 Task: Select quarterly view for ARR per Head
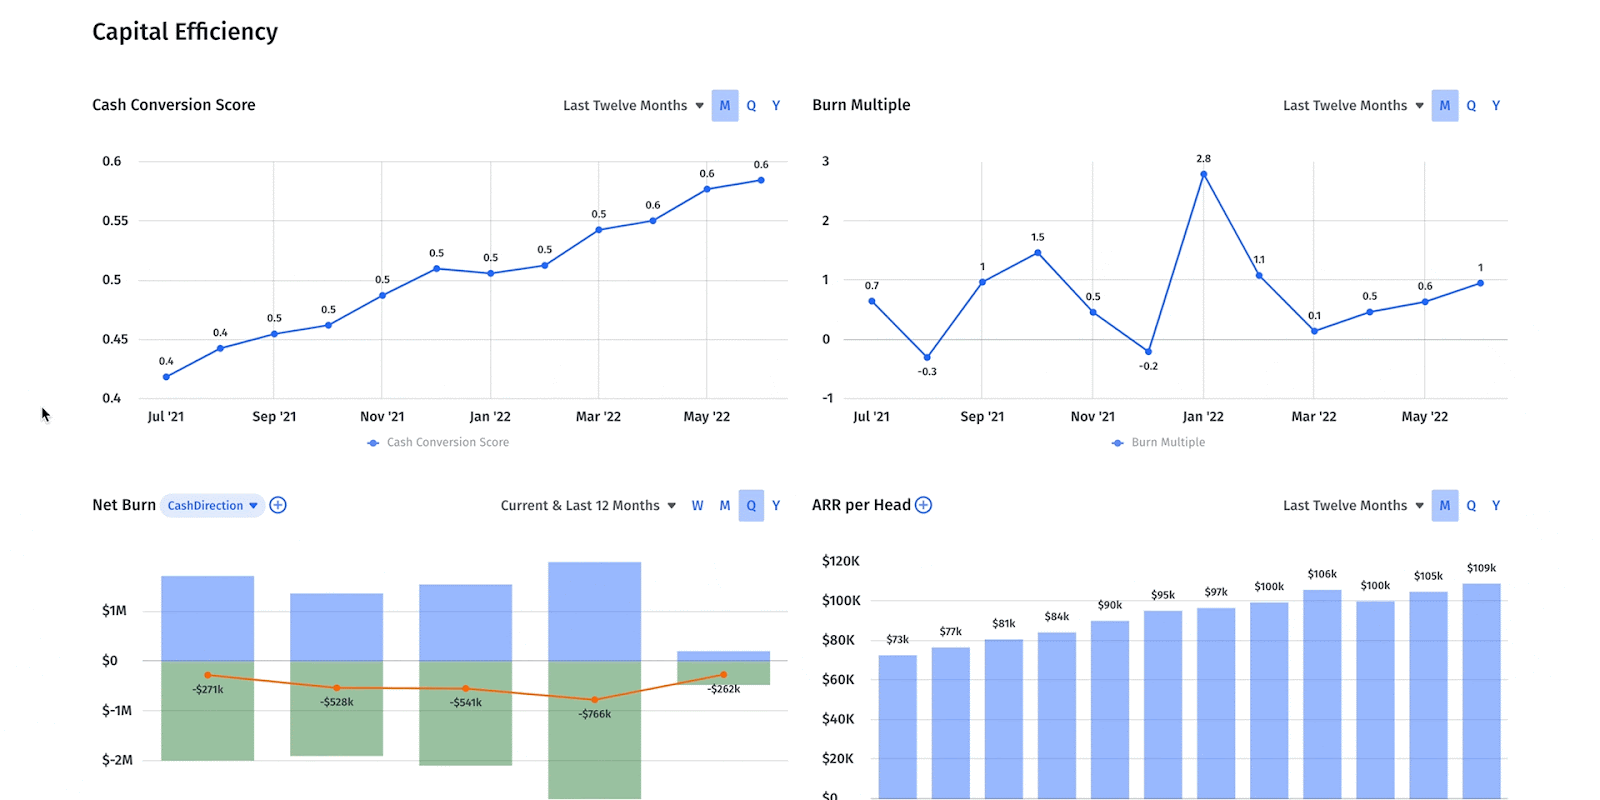pos(1471,506)
